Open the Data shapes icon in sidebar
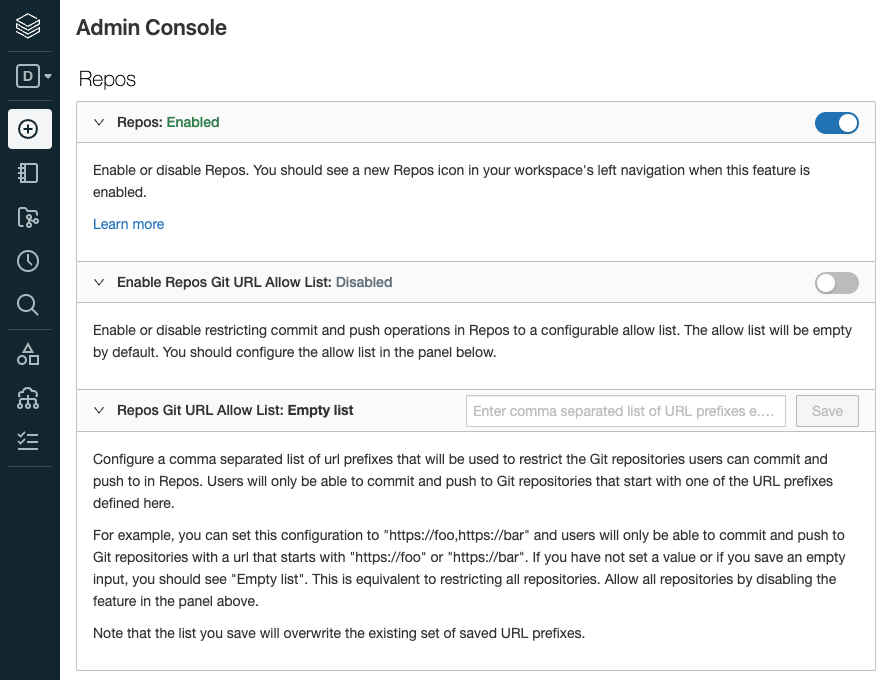This screenshot has width=883, height=680. pos(28,354)
